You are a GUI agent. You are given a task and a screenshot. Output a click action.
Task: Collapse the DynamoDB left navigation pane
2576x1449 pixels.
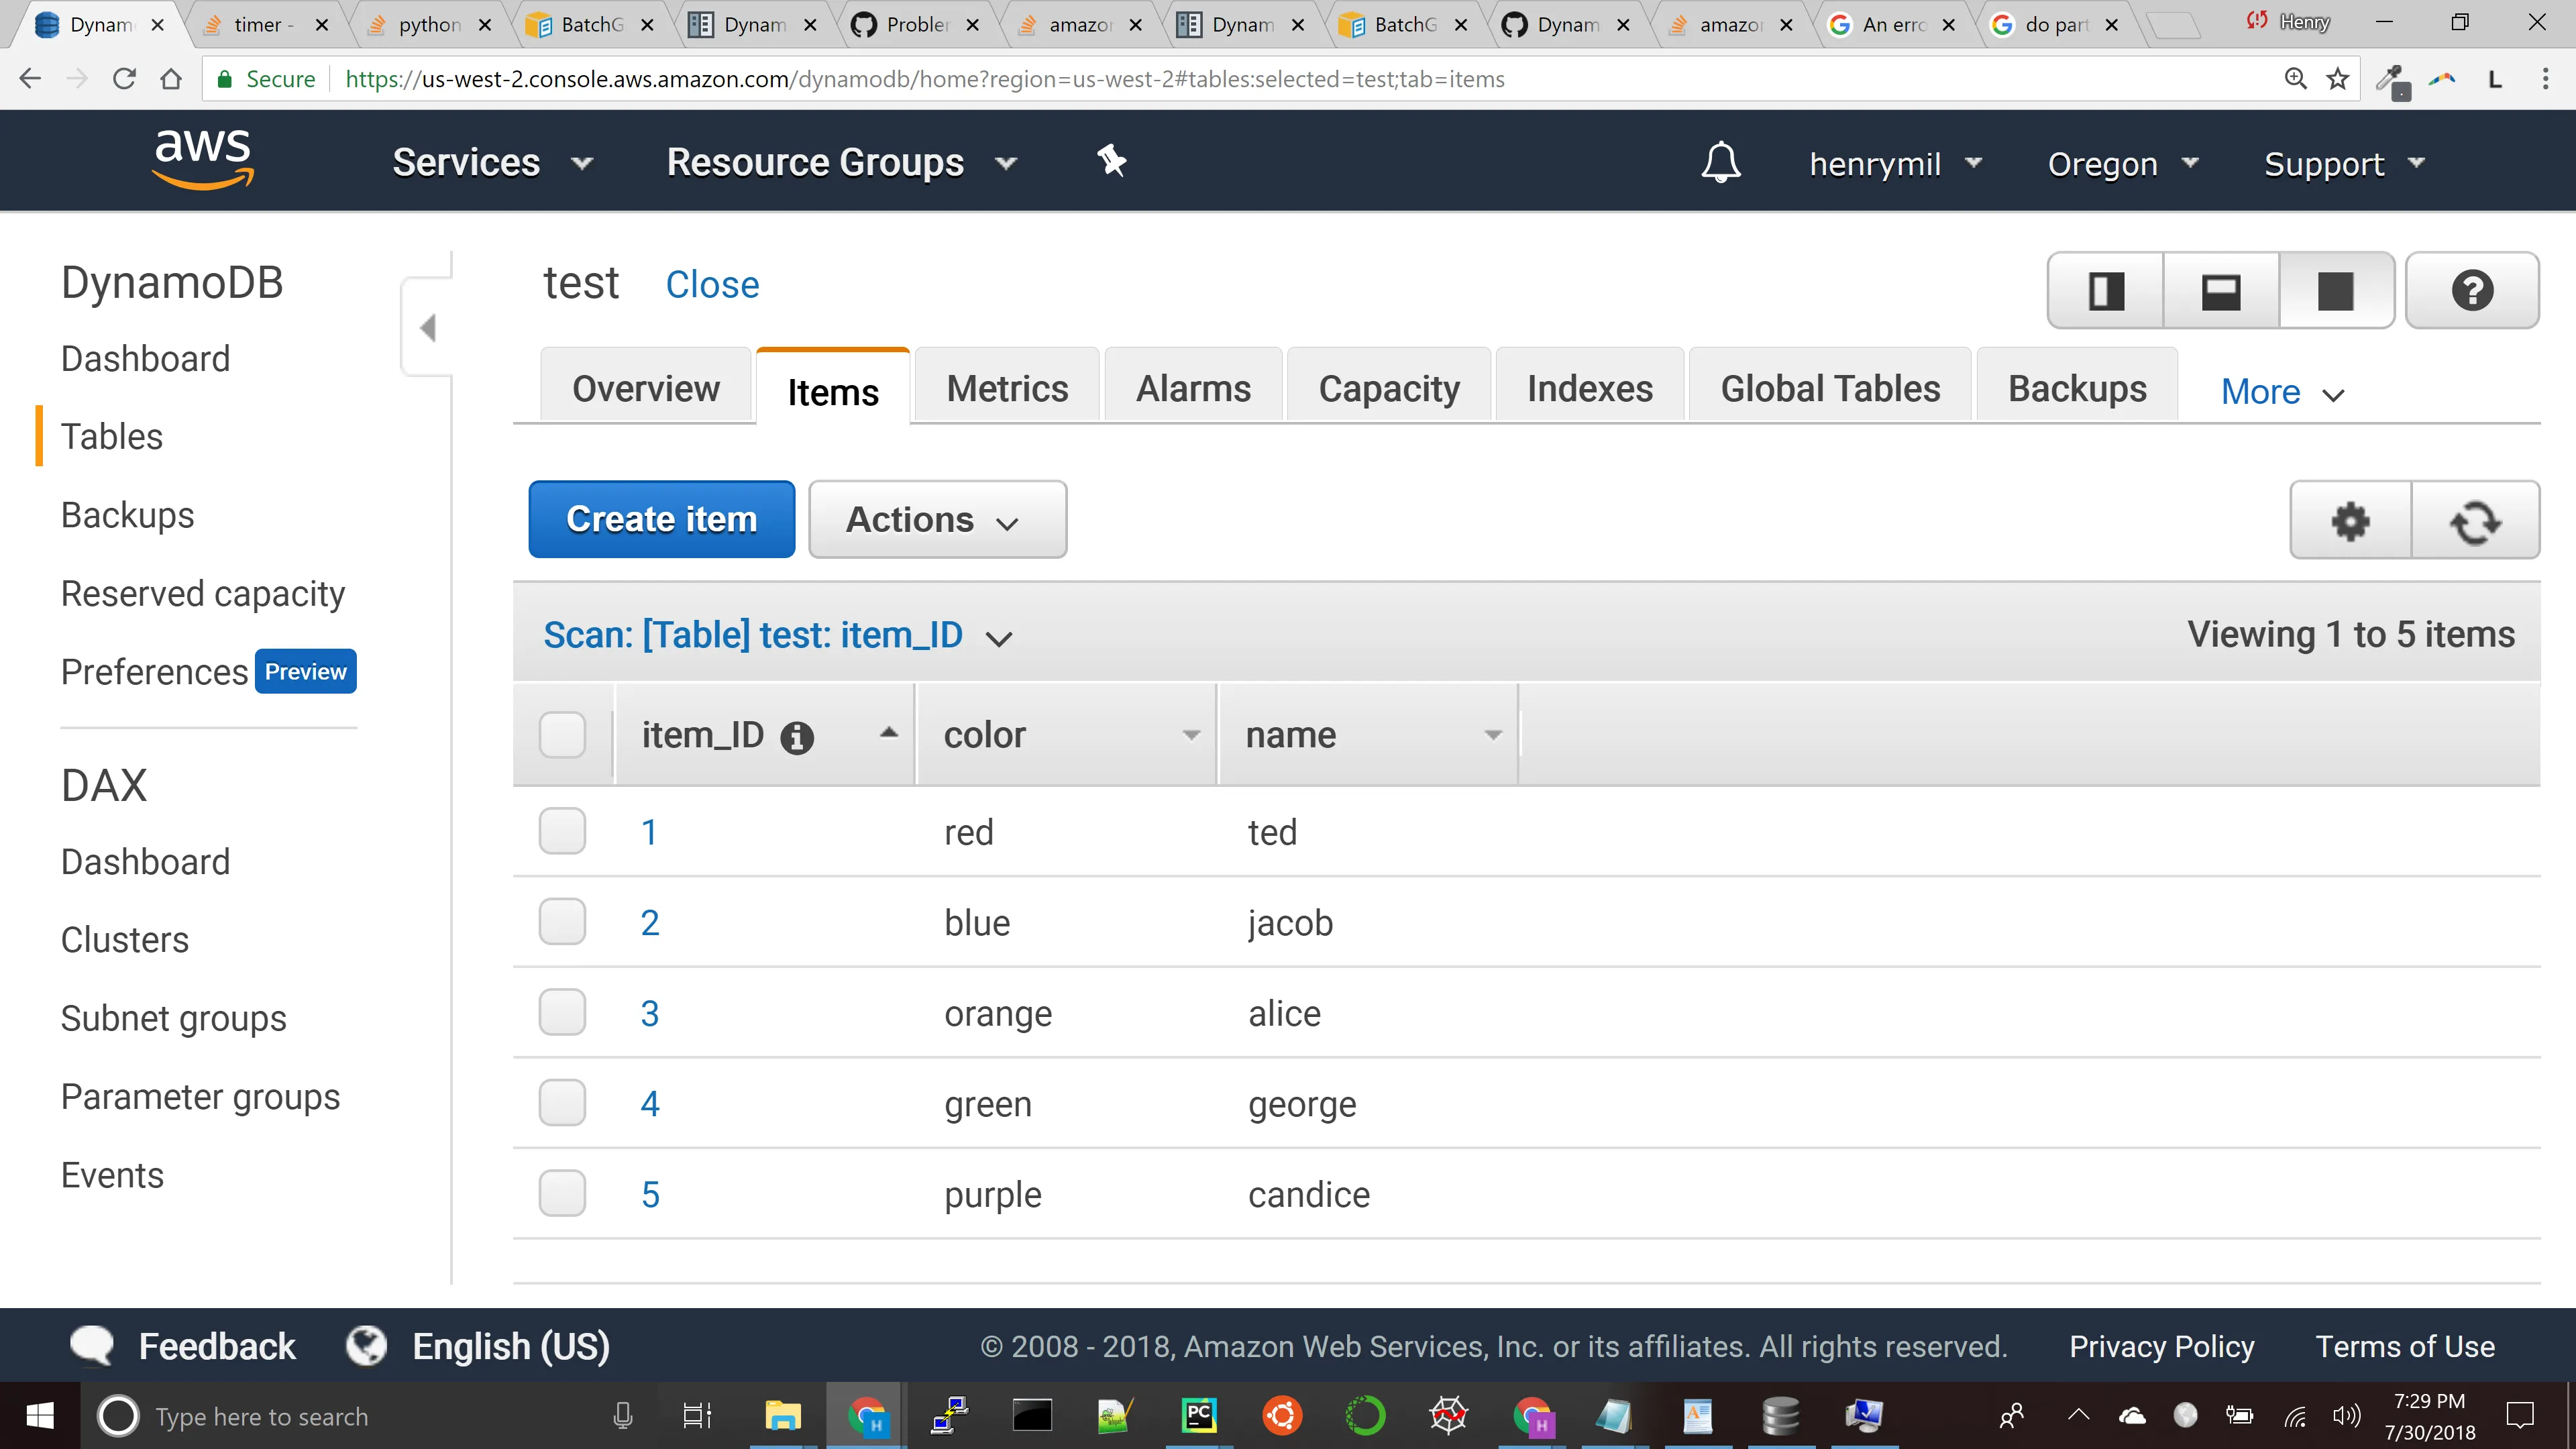(428, 327)
